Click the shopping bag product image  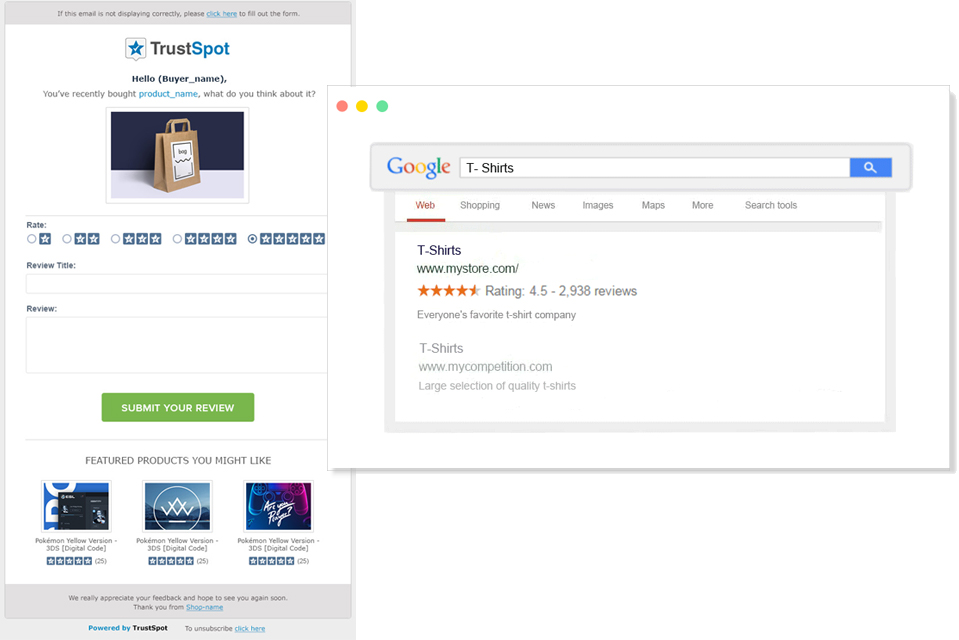tap(177, 155)
